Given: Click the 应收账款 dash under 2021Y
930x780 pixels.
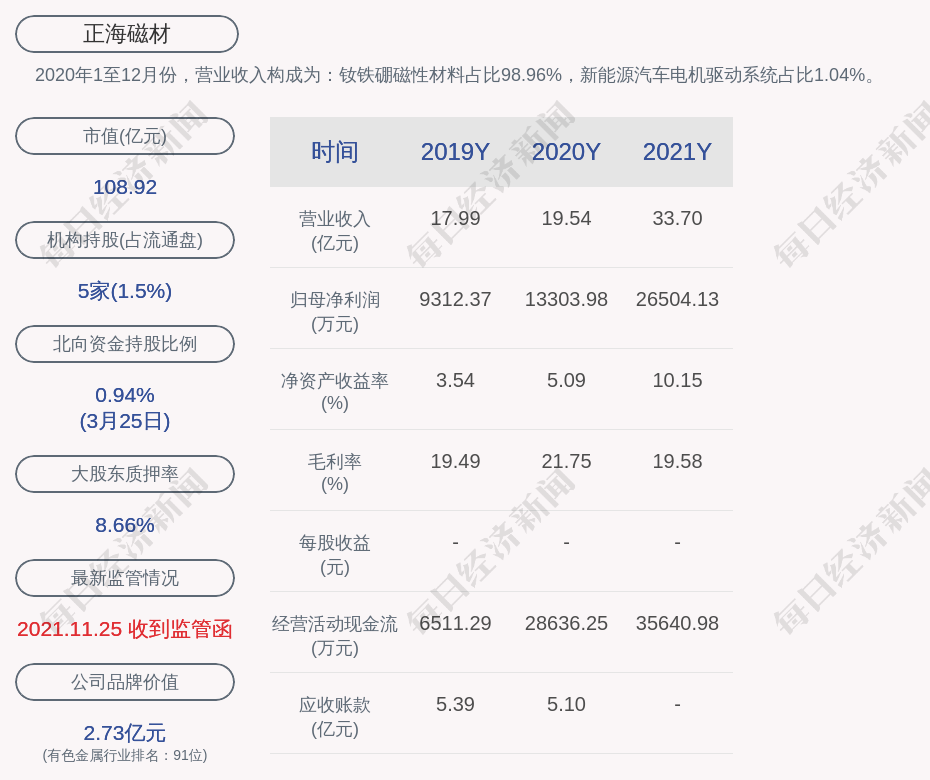Looking at the screenshot, I should tap(677, 704).
